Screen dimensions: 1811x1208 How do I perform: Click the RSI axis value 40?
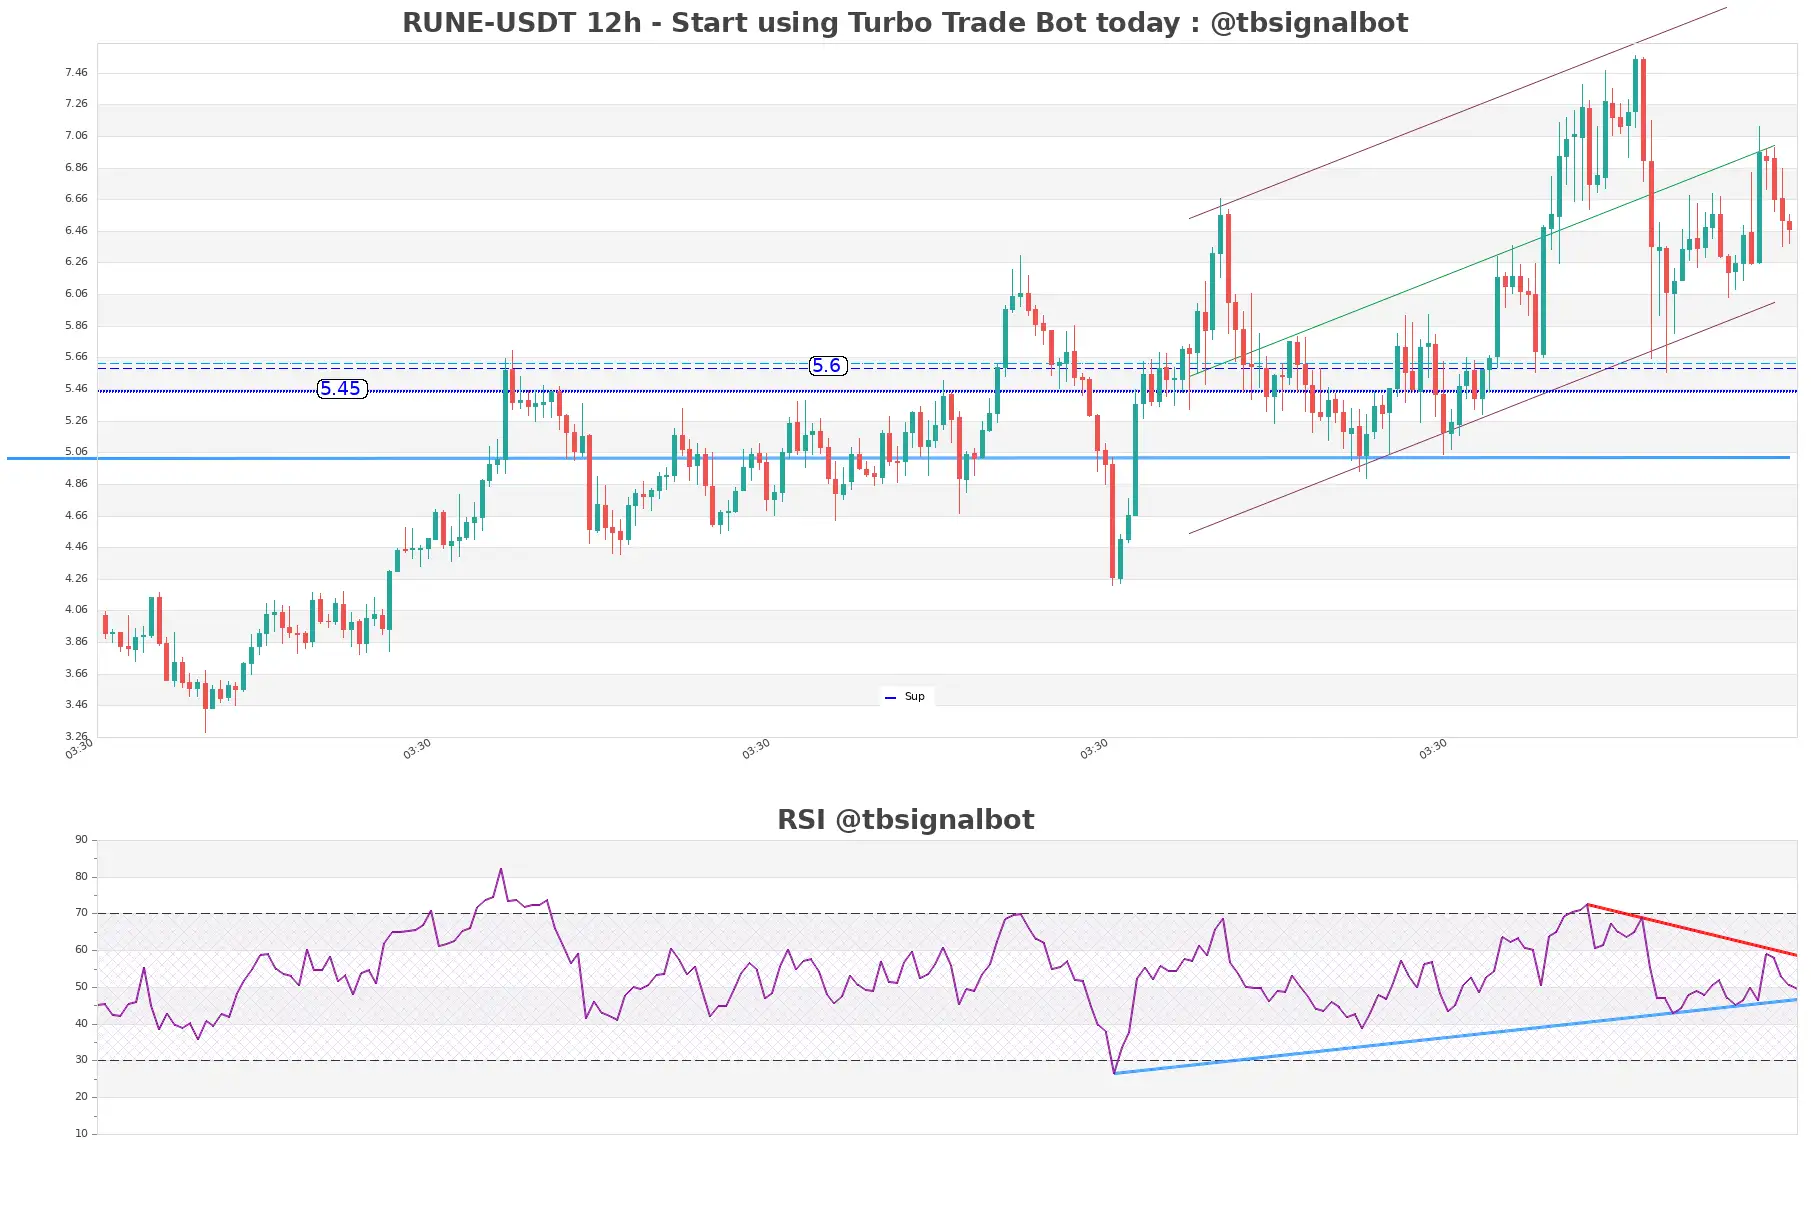[81, 1023]
